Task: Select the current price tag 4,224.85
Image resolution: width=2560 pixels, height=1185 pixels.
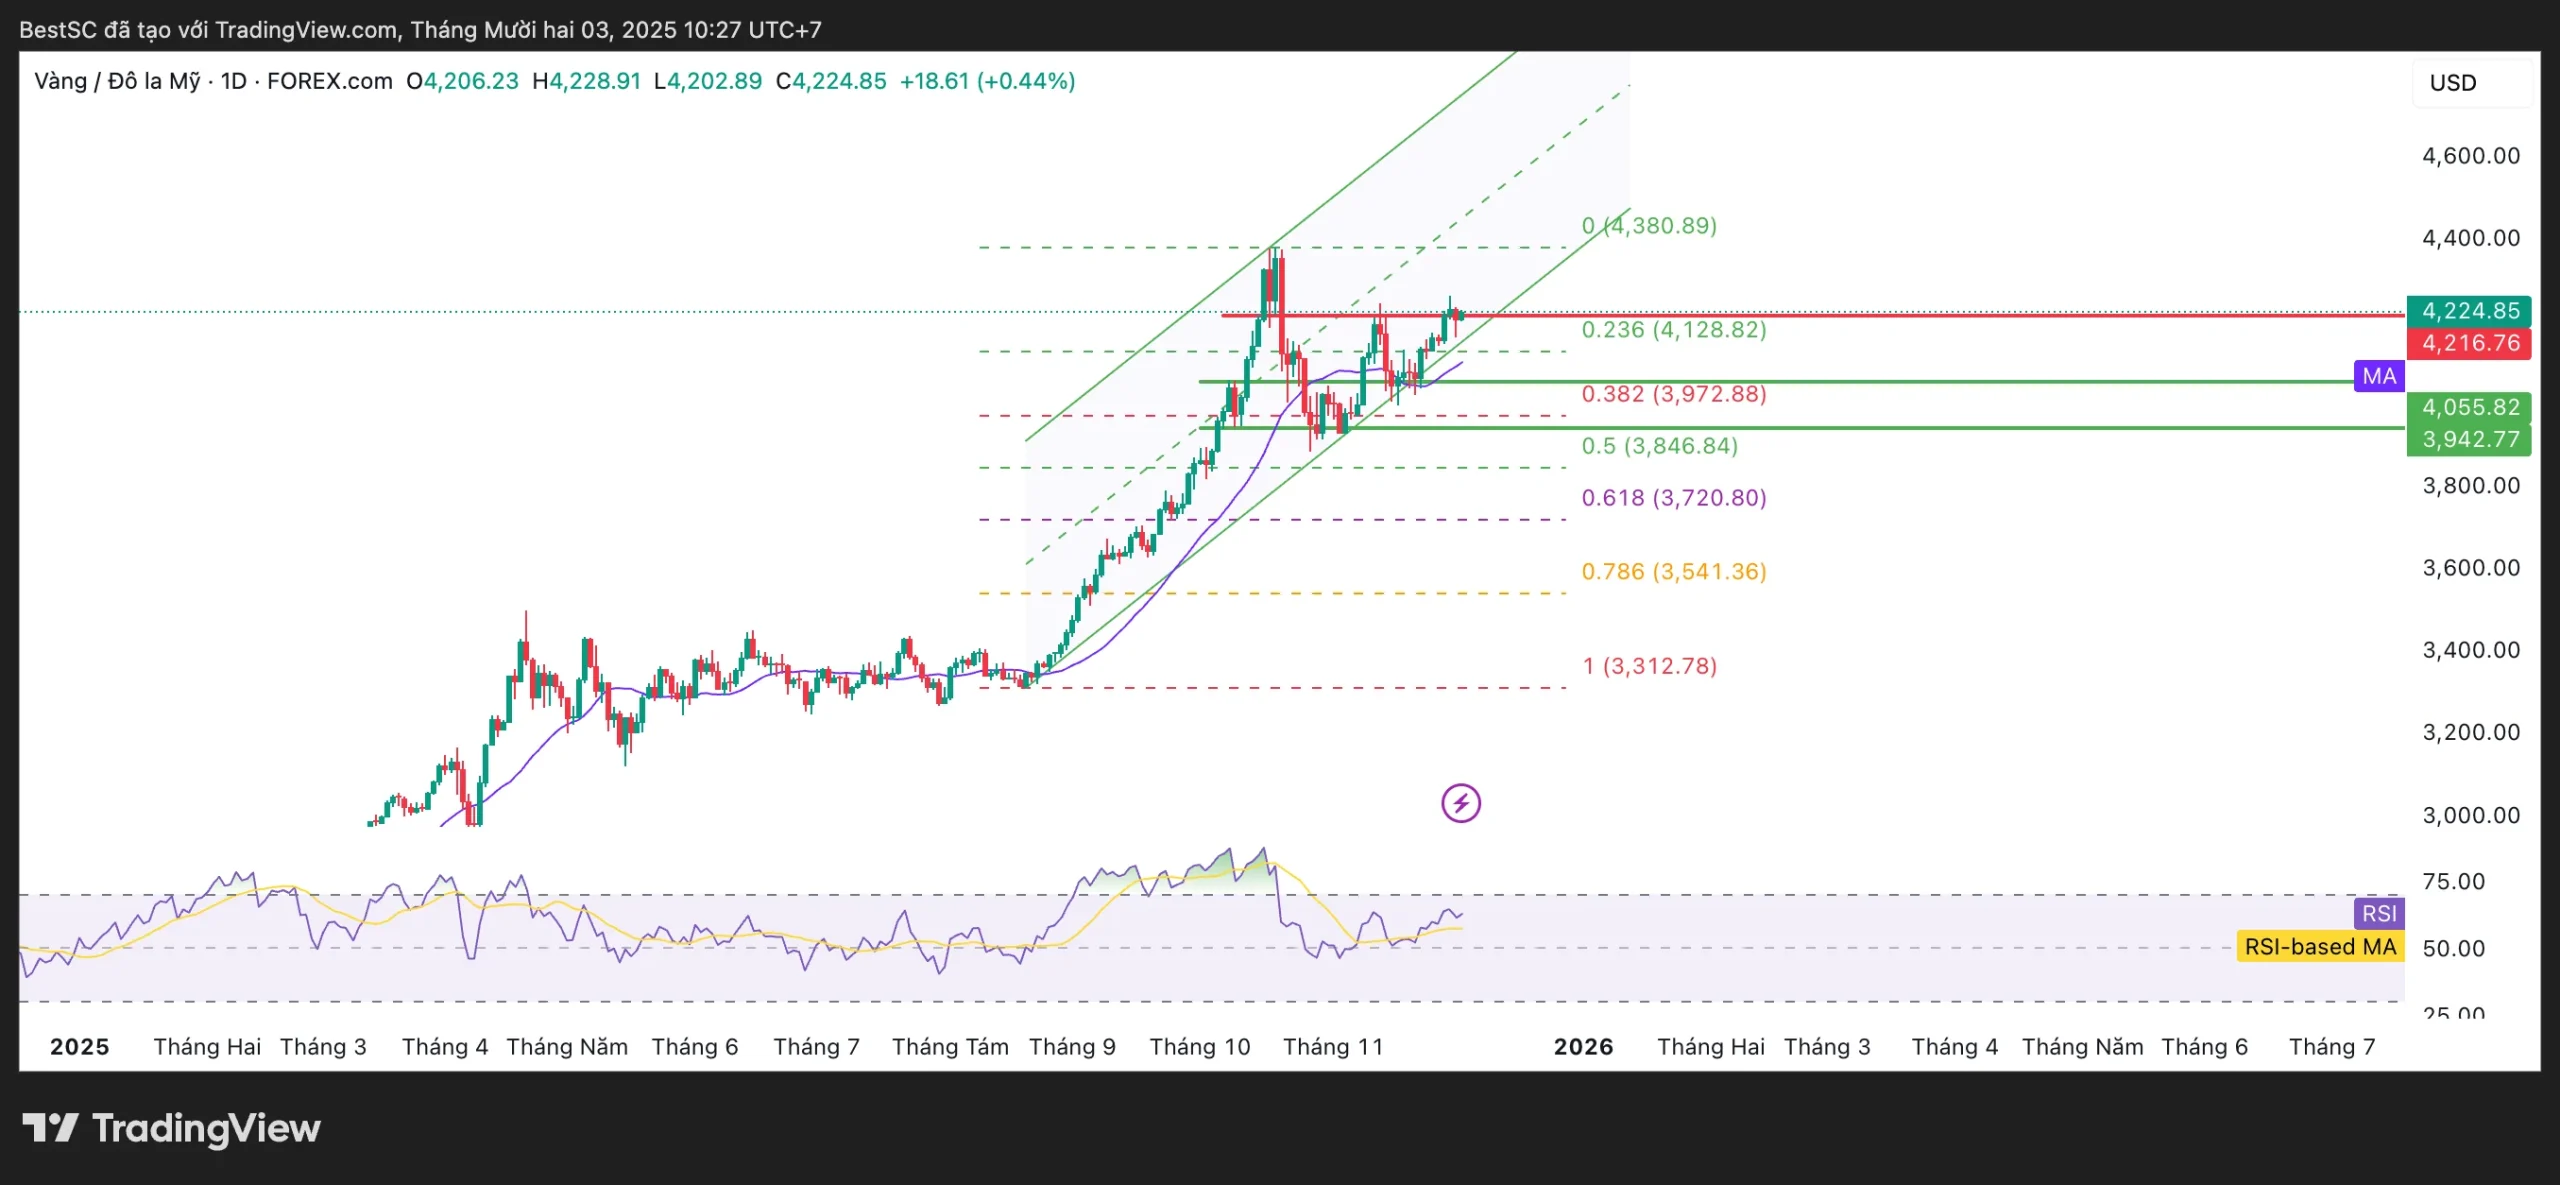Action: click(2469, 311)
